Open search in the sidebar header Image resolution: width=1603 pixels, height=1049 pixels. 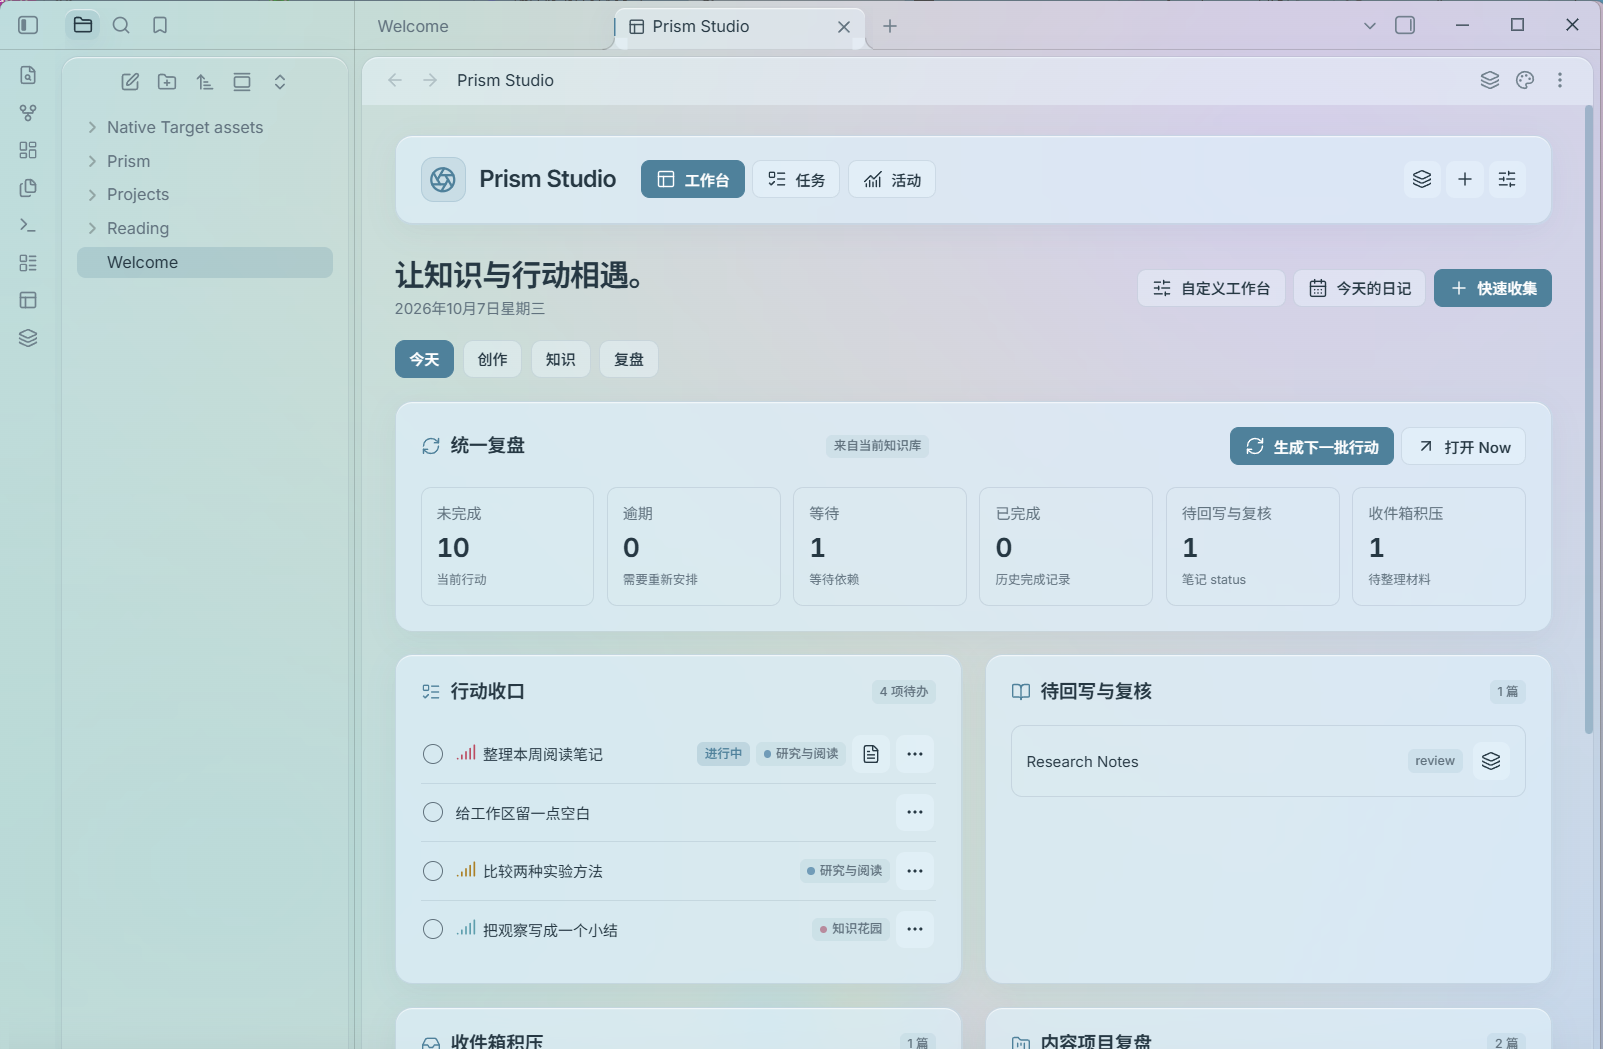121,25
